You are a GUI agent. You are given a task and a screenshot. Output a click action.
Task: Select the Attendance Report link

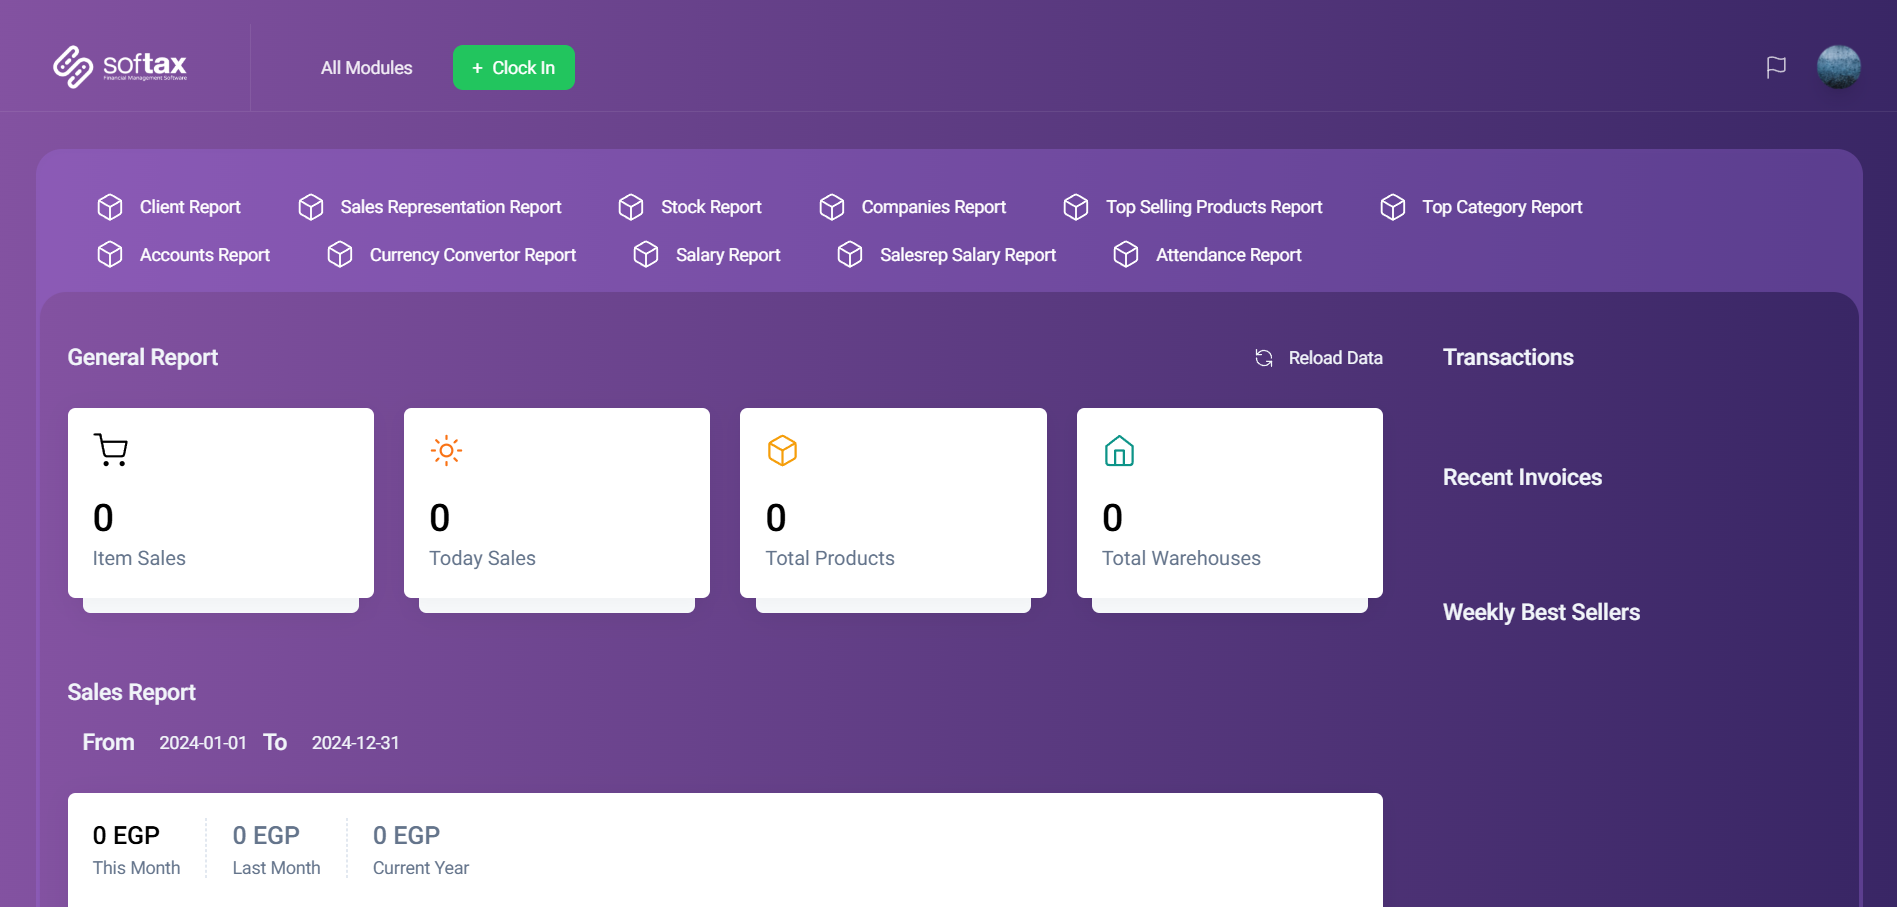click(1228, 255)
